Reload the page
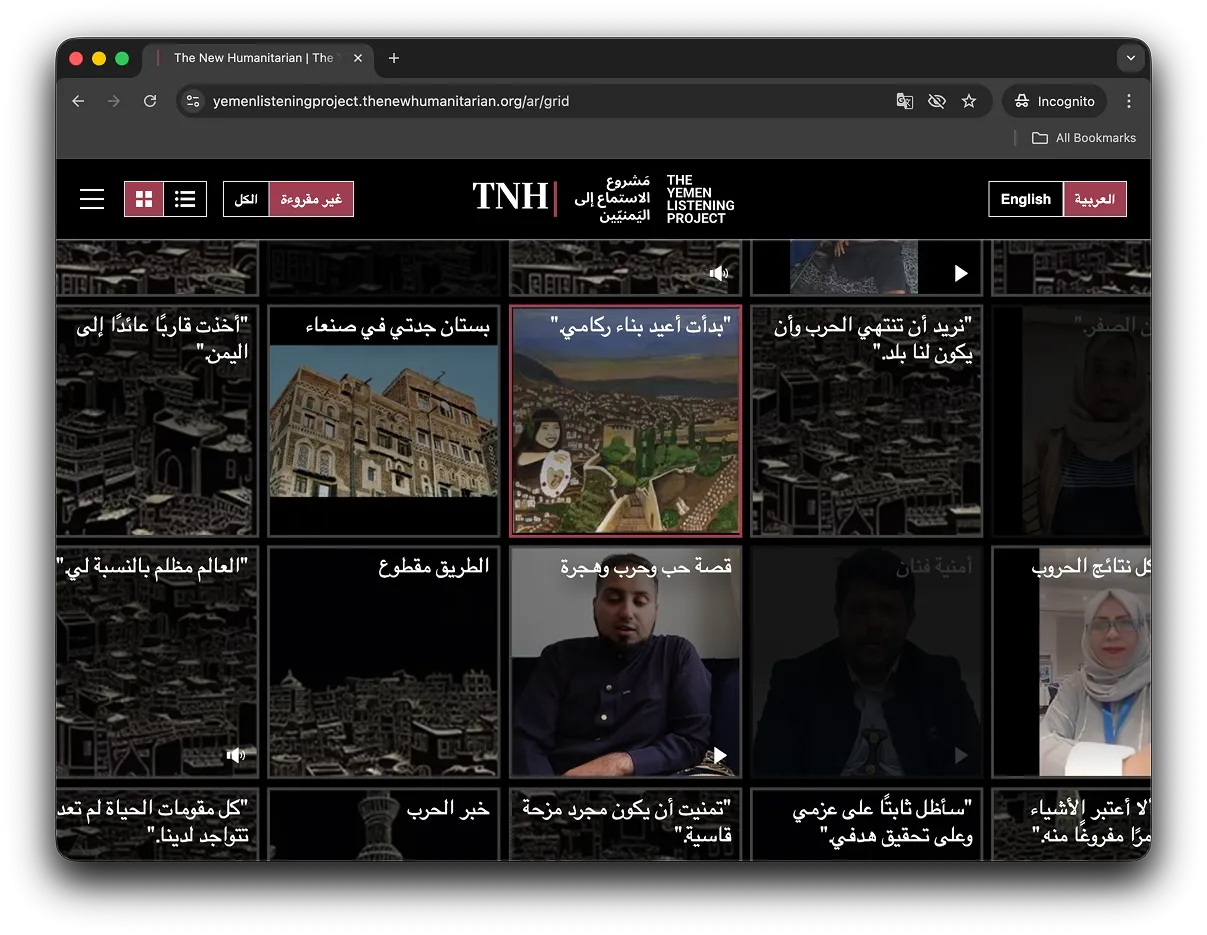The height and width of the screenshot is (935, 1207). [x=150, y=101]
